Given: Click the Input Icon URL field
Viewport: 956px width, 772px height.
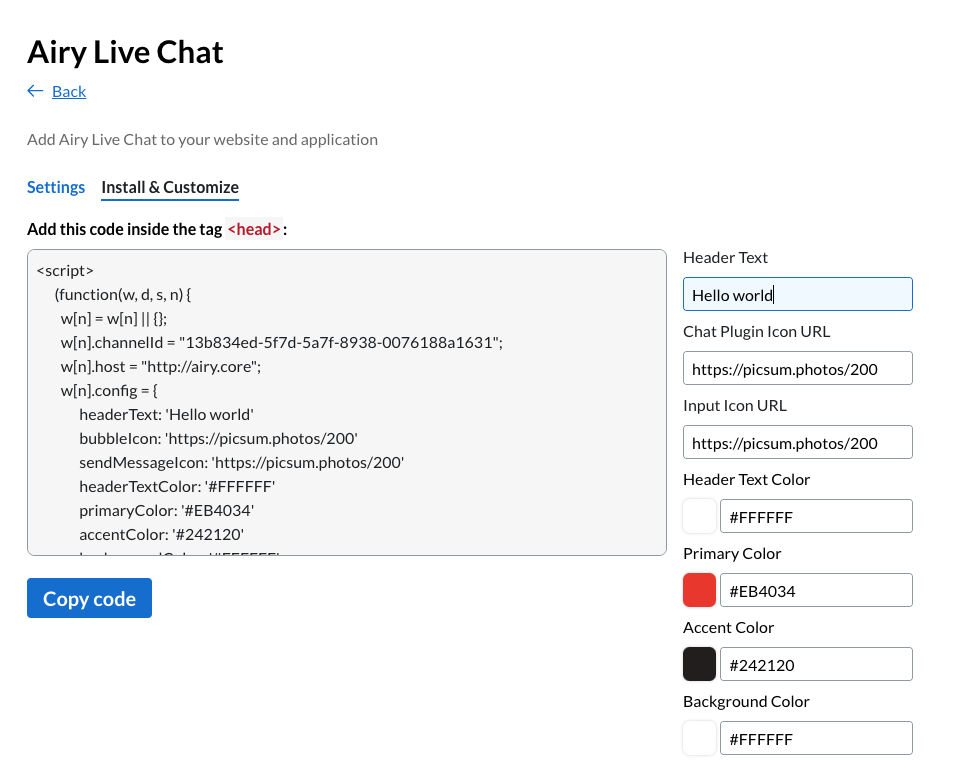Looking at the screenshot, I should coord(797,442).
